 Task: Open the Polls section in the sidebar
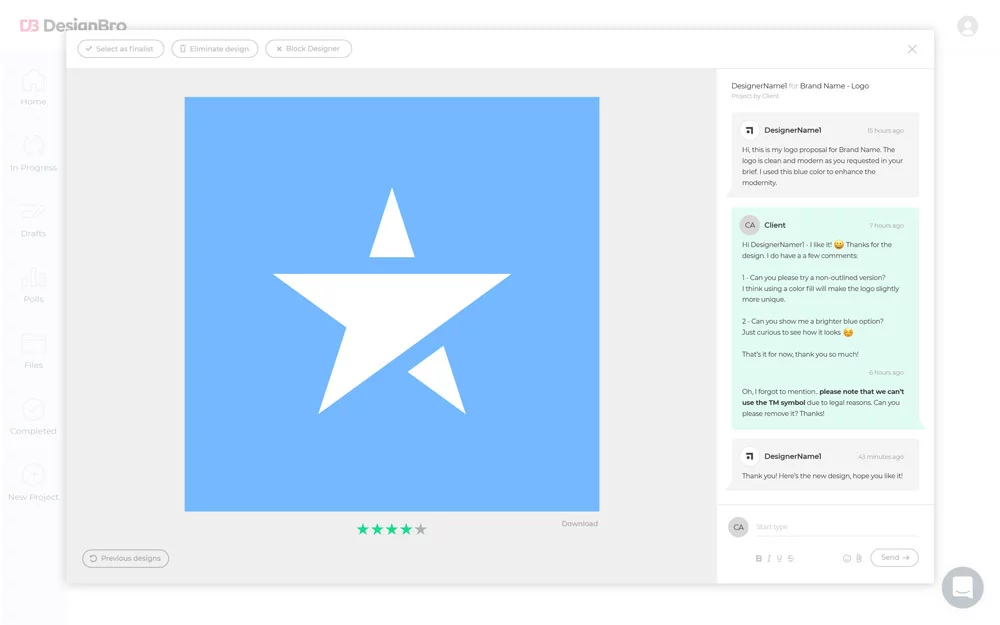click(33, 285)
